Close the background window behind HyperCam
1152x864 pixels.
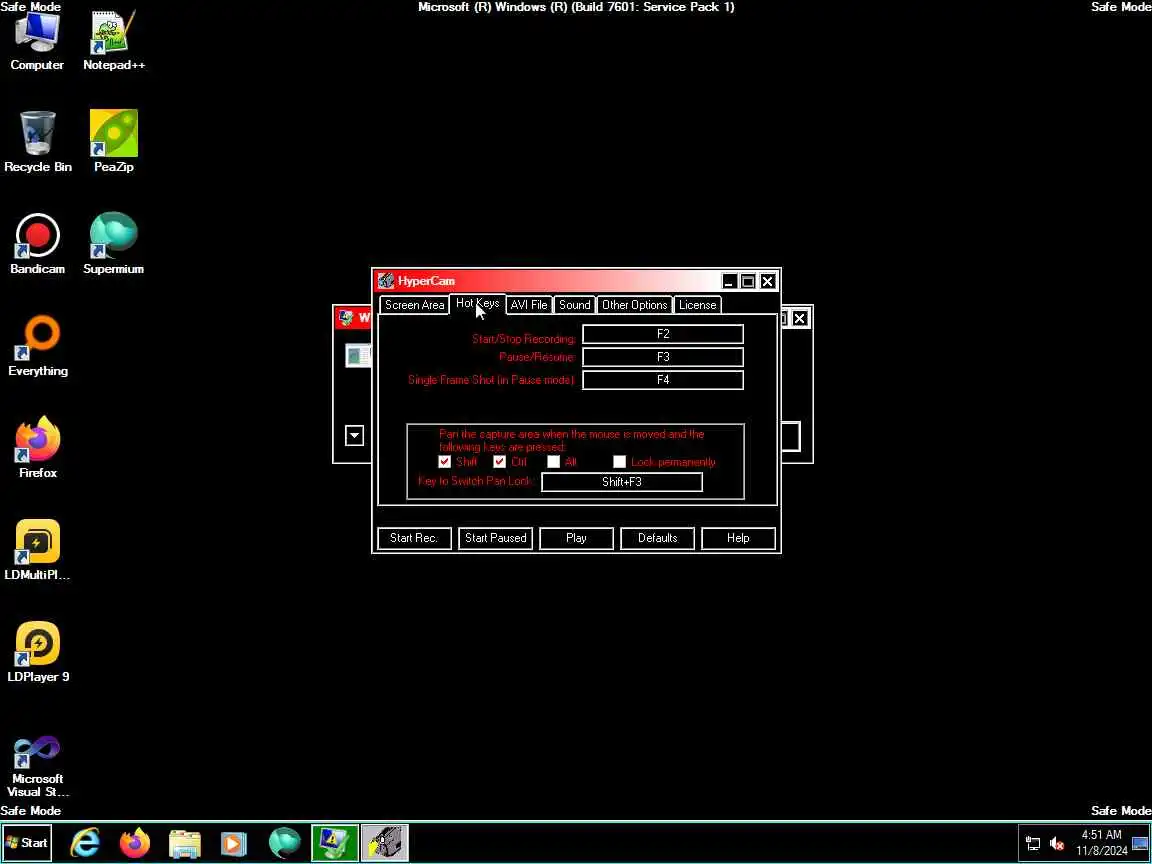[799, 318]
